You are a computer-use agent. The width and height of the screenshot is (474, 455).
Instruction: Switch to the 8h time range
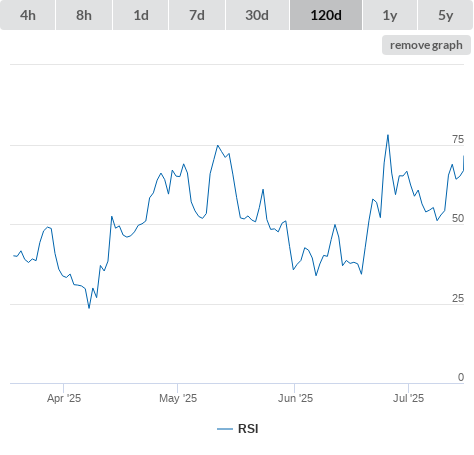[84, 15]
